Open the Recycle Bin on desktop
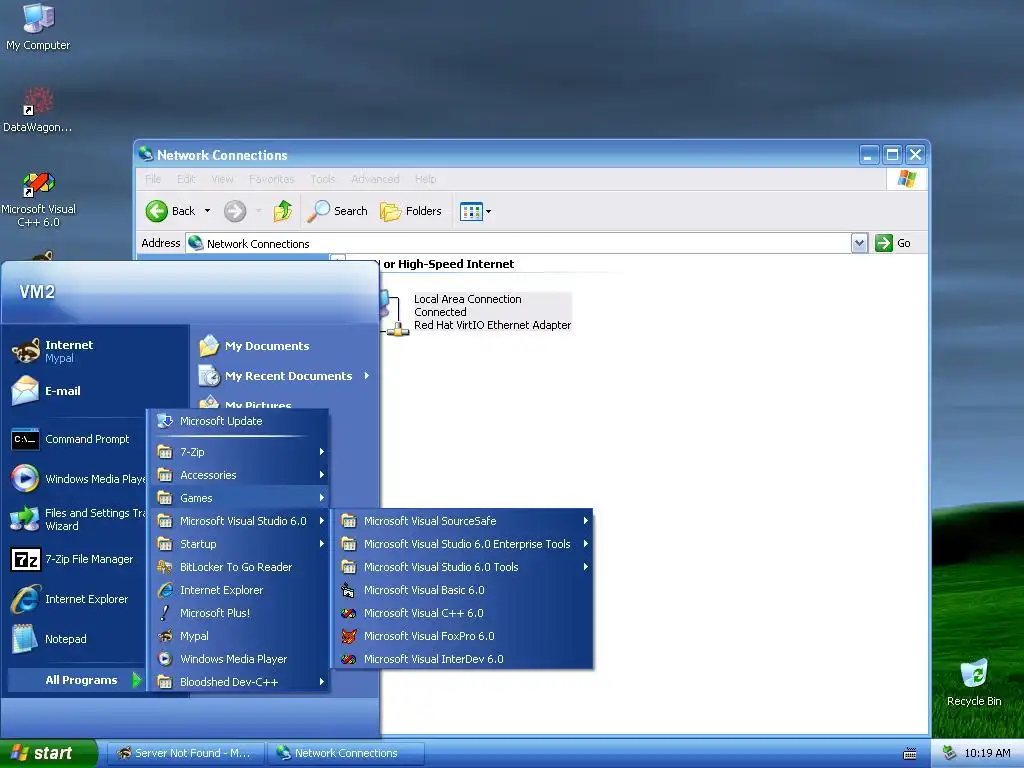Screen dimensions: 1024x768 974,682
